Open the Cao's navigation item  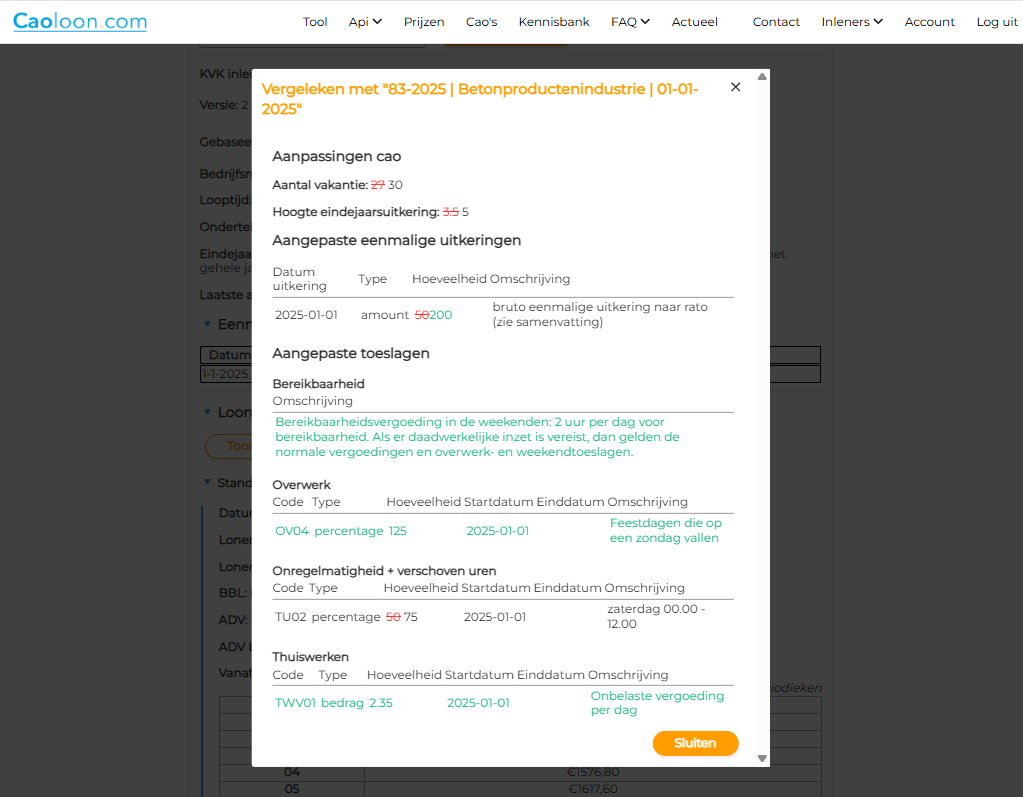[x=481, y=22]
